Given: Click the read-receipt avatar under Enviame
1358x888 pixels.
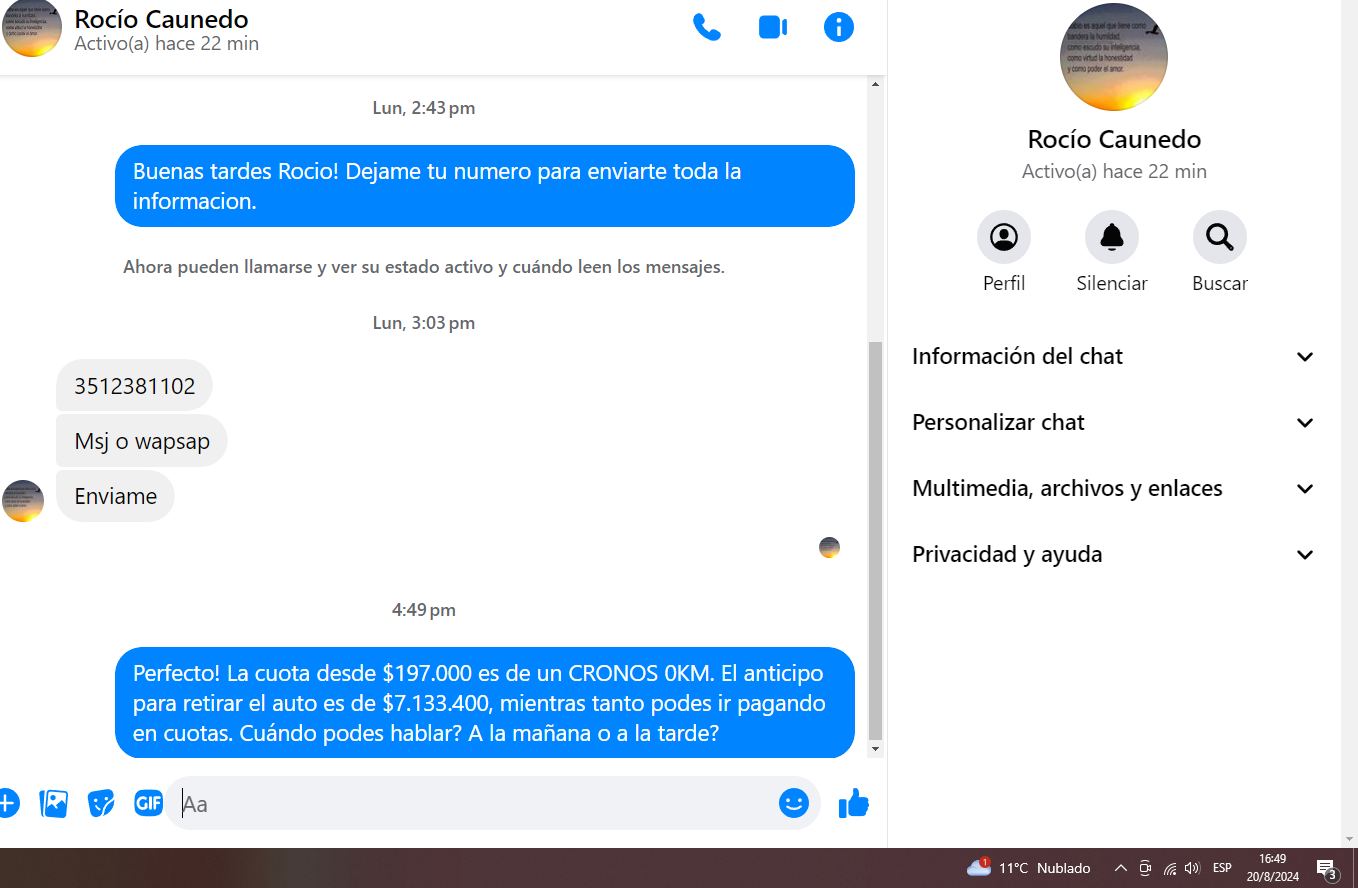Looking at the screenshot, I should tap(829, 547).
